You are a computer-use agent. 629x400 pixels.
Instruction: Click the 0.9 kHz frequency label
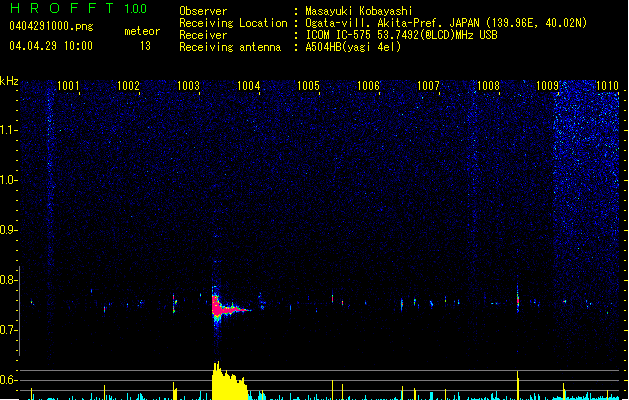point(9,230)
